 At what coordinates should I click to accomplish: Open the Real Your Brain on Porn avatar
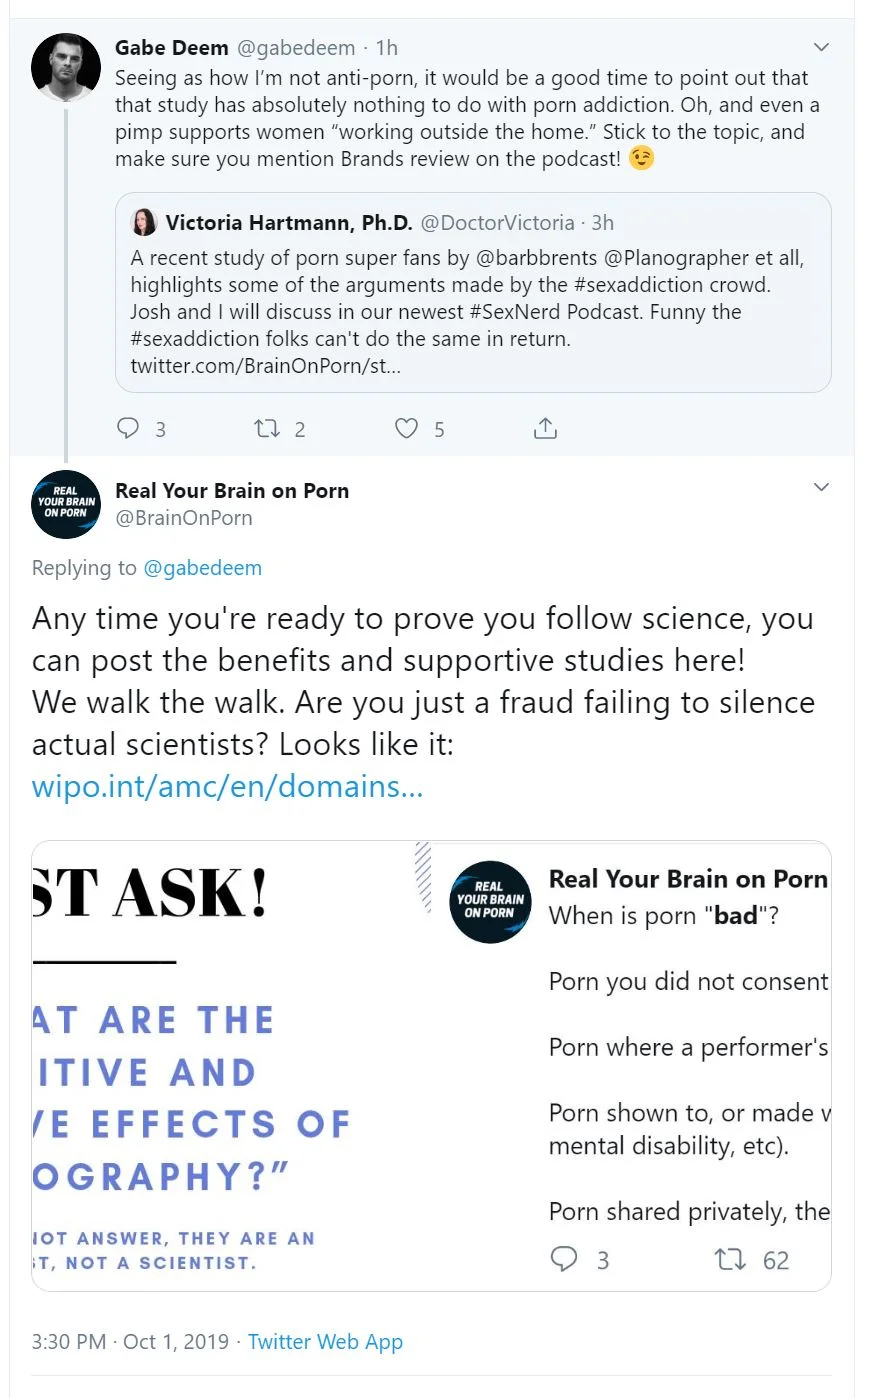coord(66,504)
